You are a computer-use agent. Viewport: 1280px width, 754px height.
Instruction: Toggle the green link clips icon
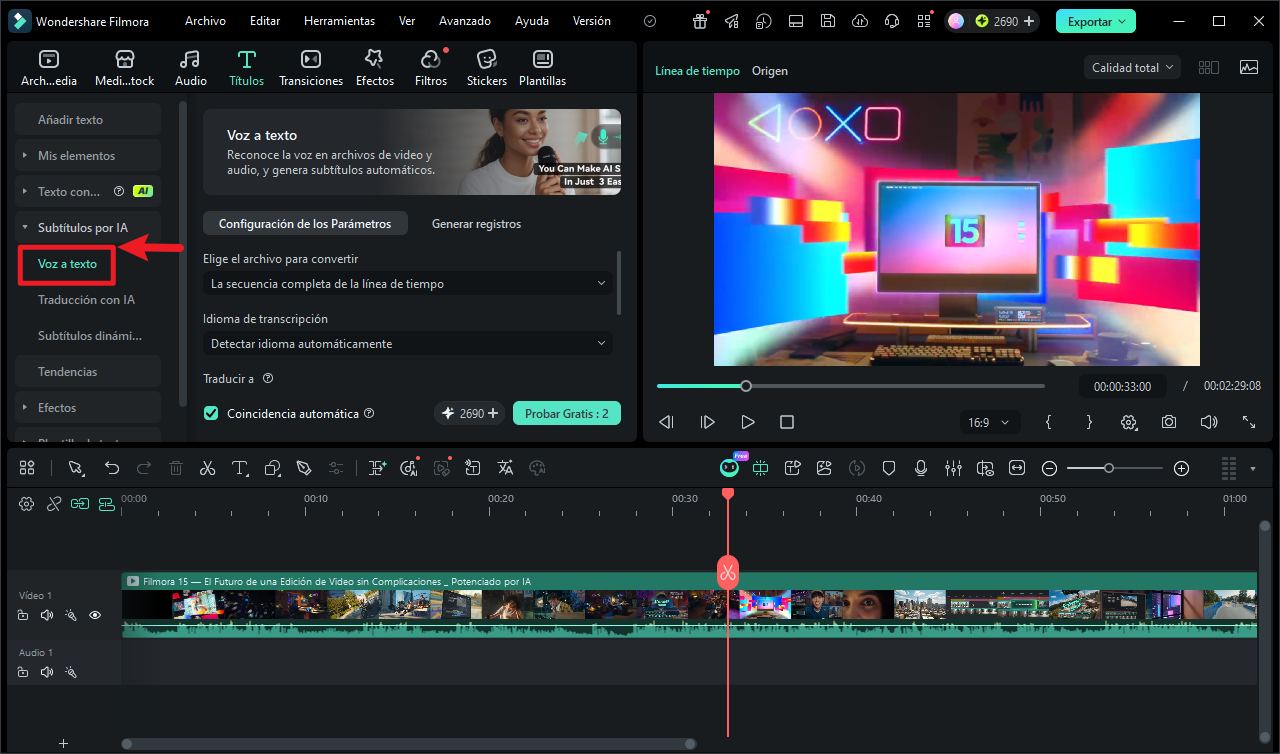click(80, 504)
